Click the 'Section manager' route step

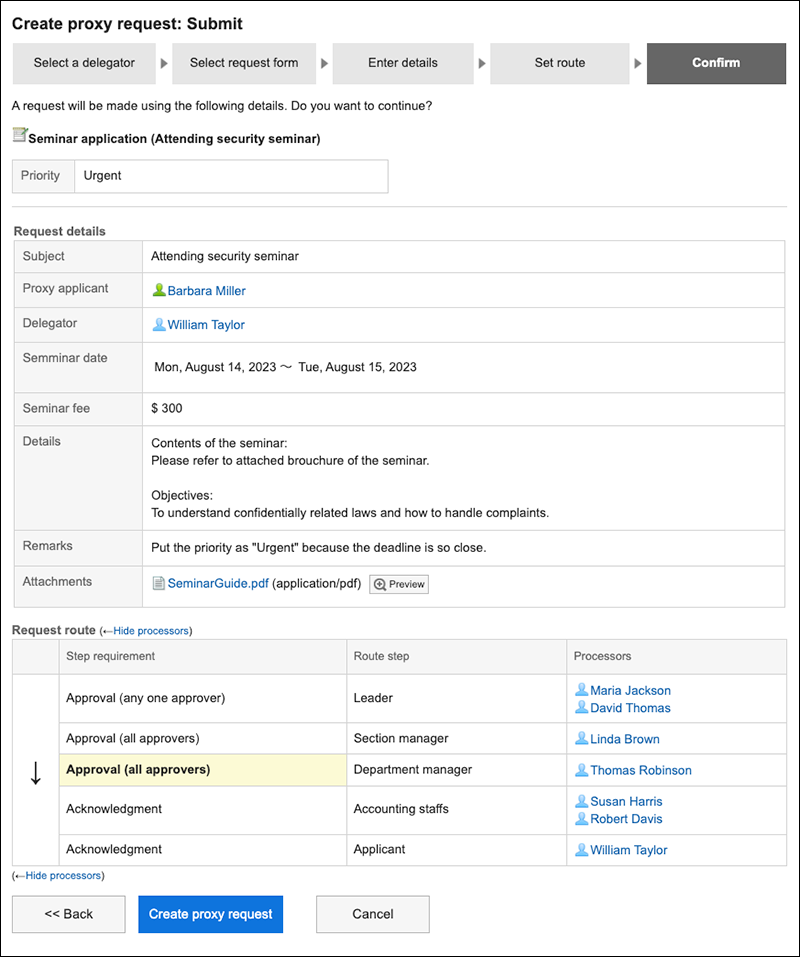pos(401,739)
